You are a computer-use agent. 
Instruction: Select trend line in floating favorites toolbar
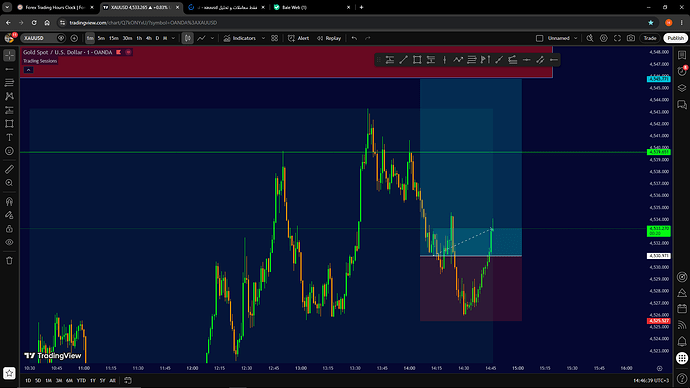[x=403, y=60]
